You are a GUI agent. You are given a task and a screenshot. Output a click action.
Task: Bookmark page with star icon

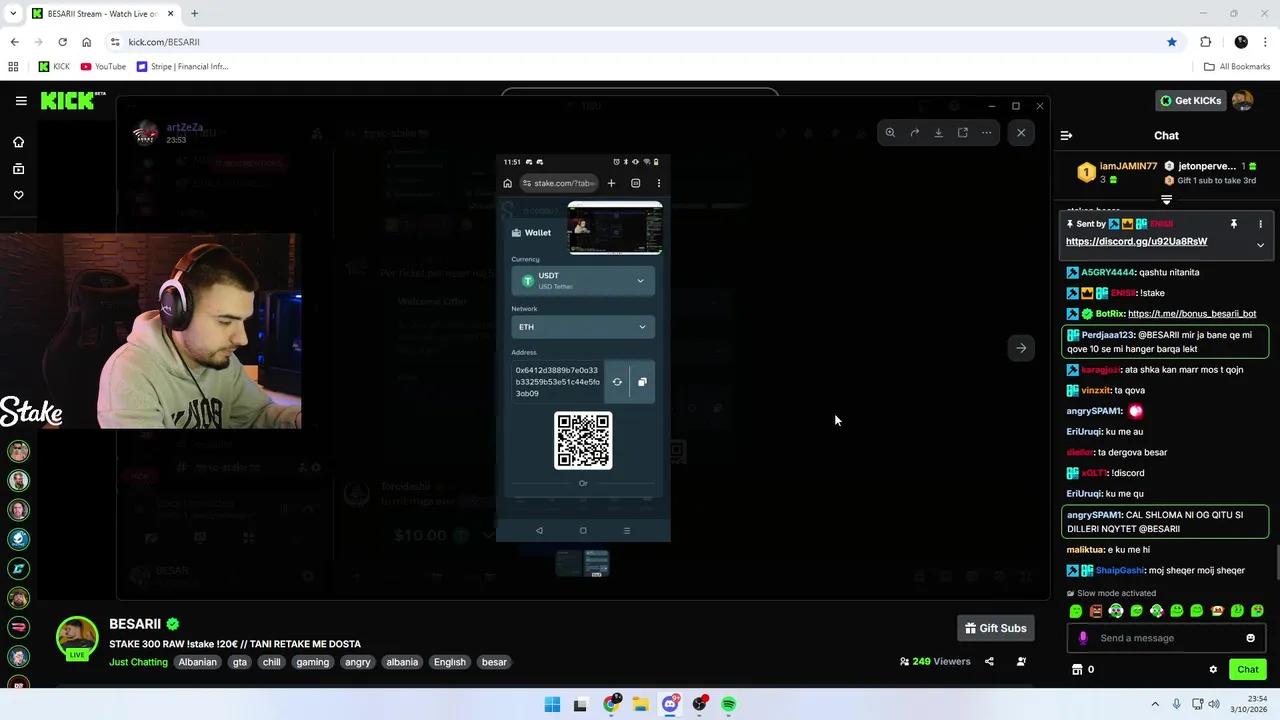pos(1172,42)
